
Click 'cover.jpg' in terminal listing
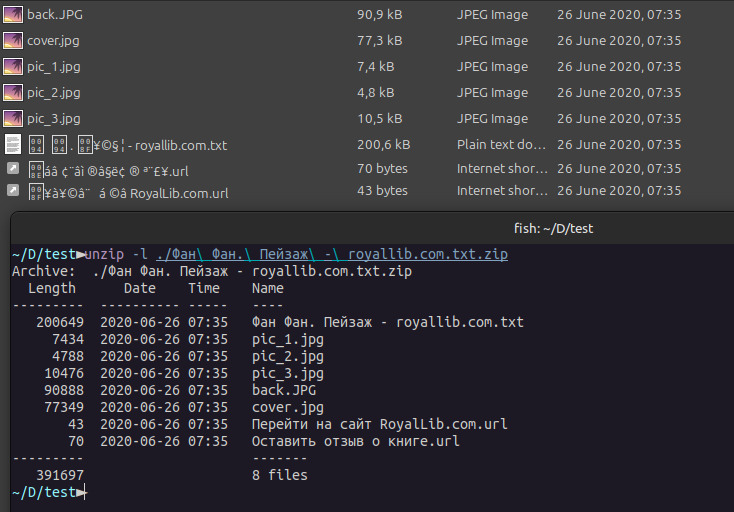(x=287, y=407)
